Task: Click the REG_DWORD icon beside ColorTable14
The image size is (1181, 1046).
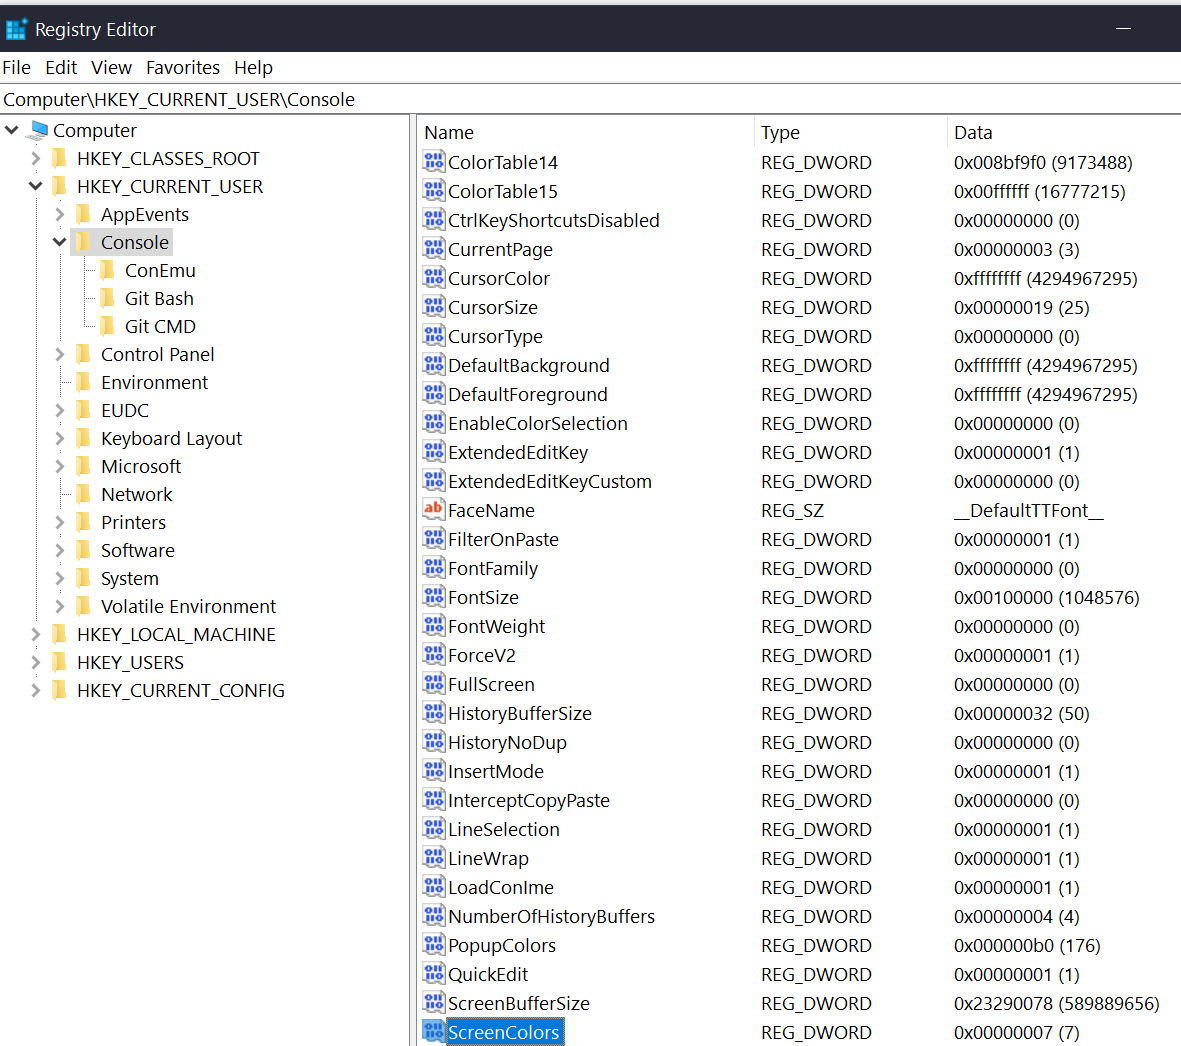Action: pyautogui.click(x=433, y=162)
